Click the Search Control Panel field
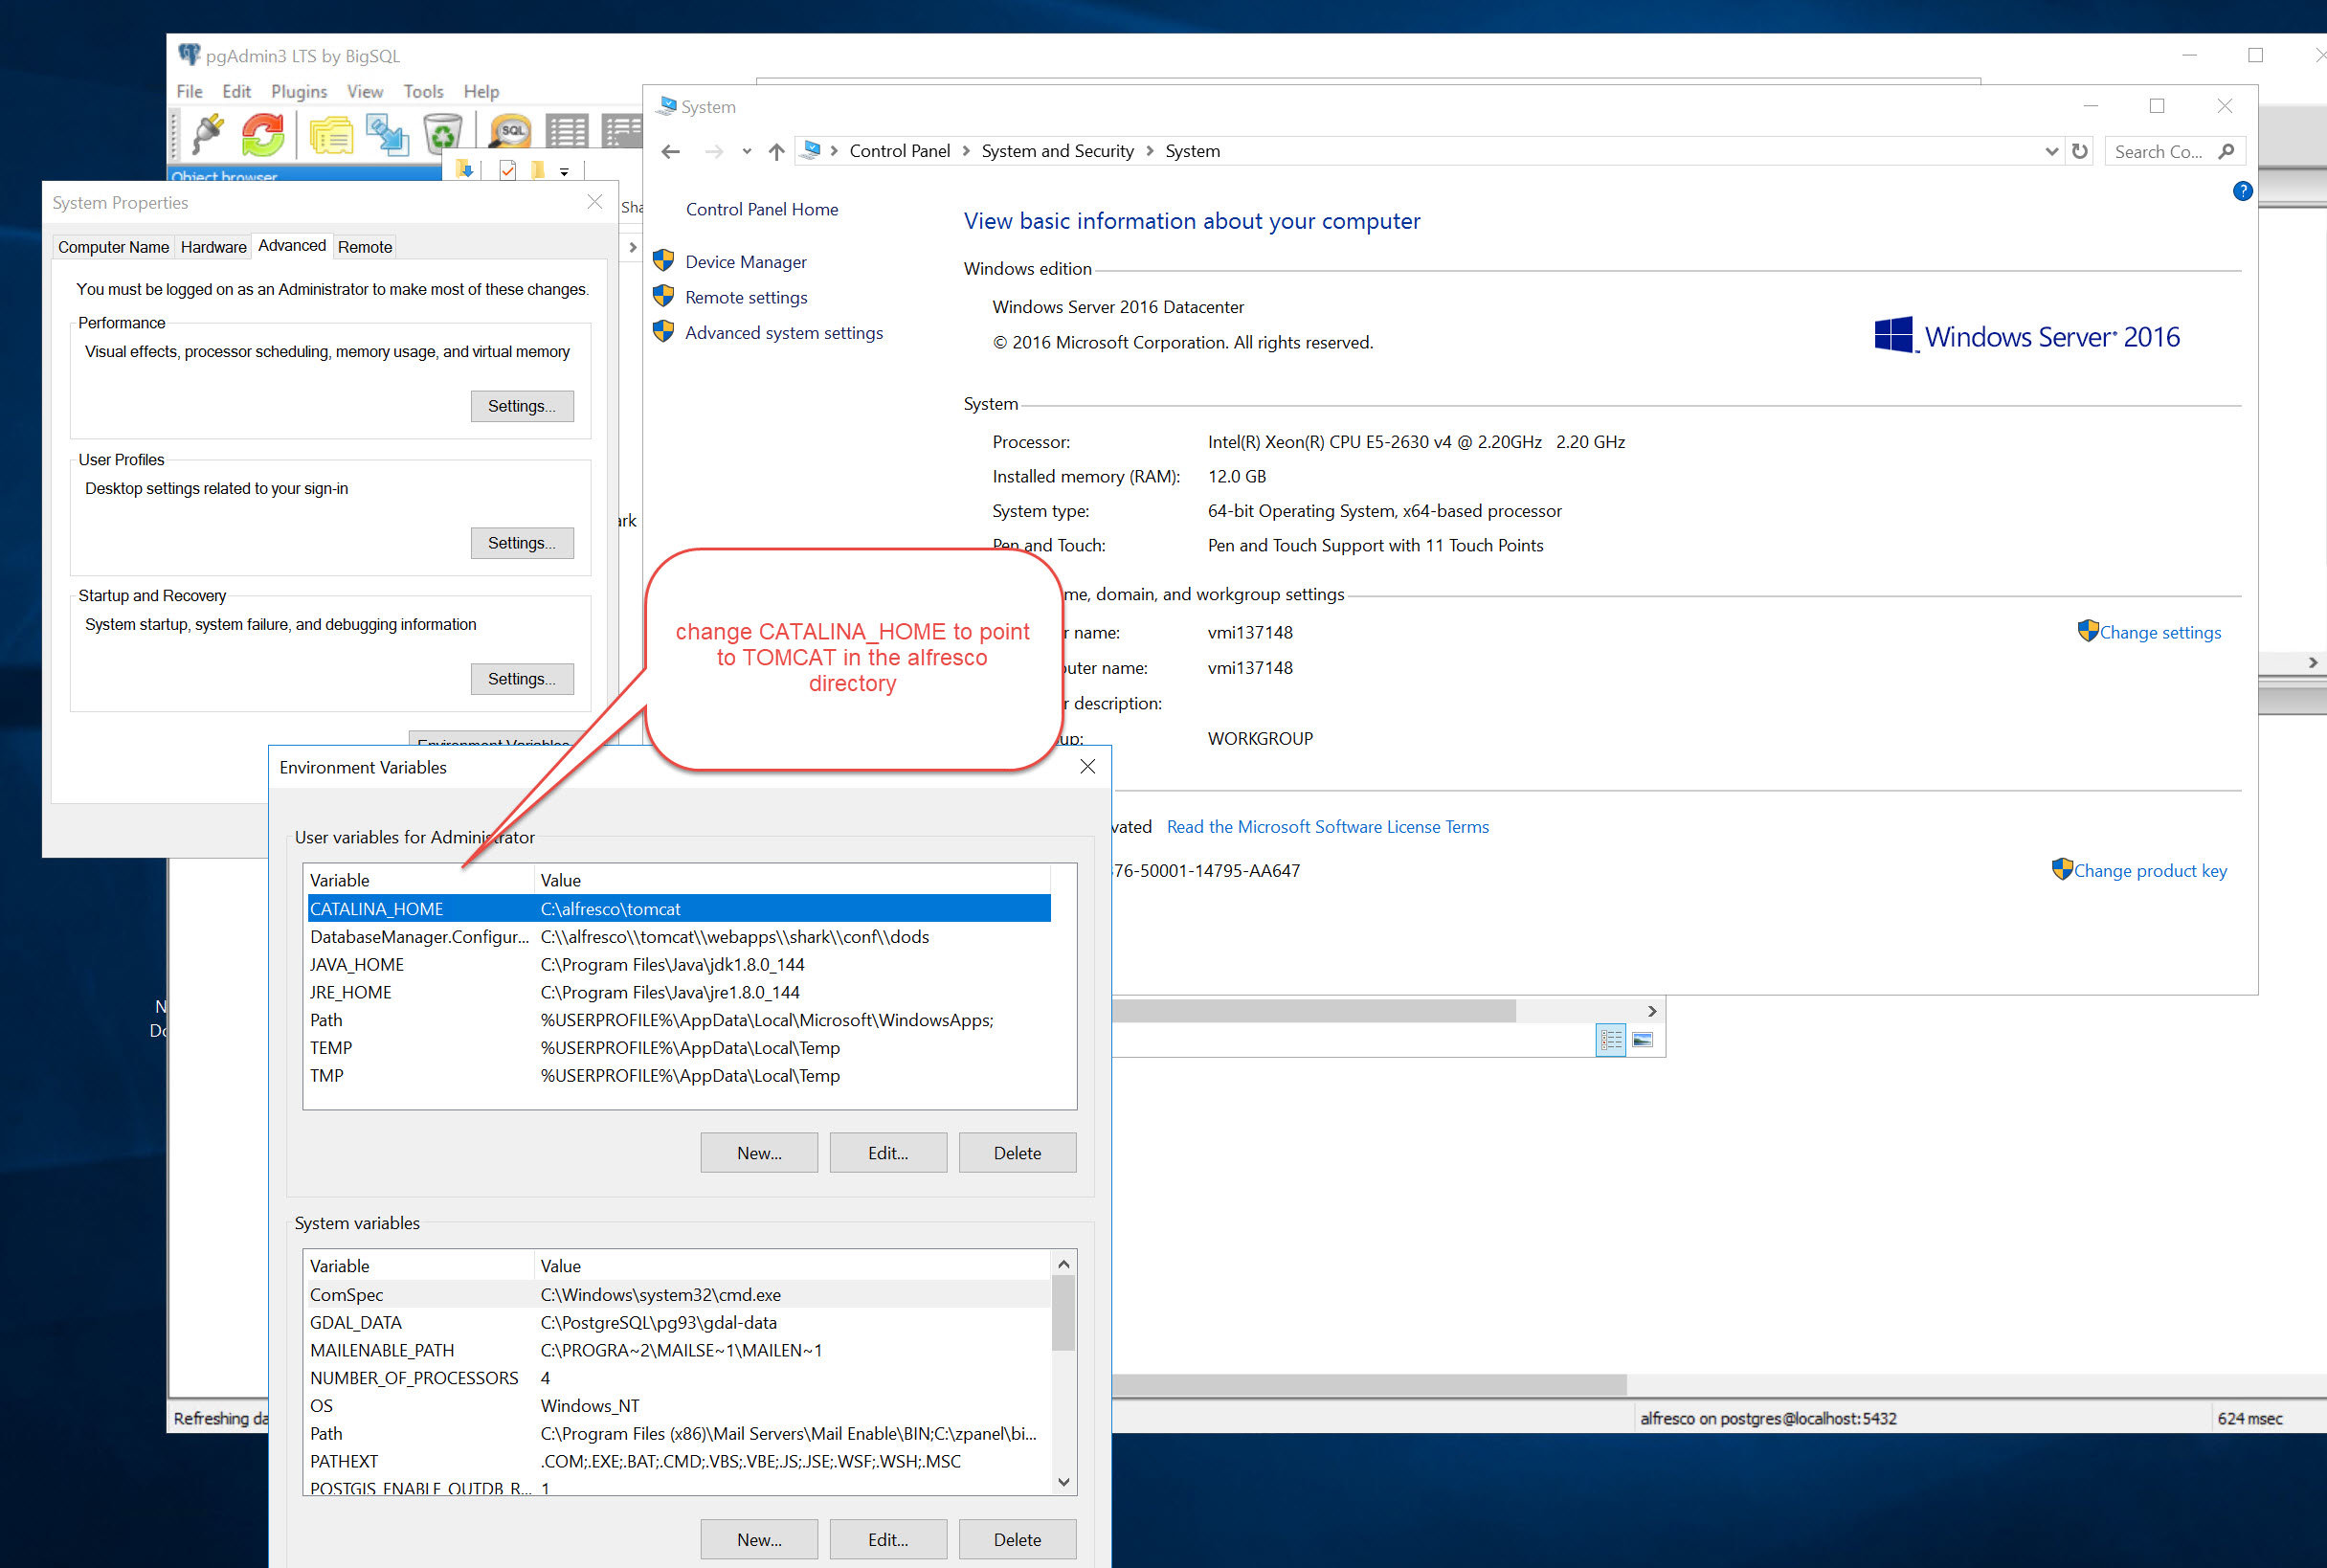This screenshot has width=2327, height=1568. (x=2159, y=151)
